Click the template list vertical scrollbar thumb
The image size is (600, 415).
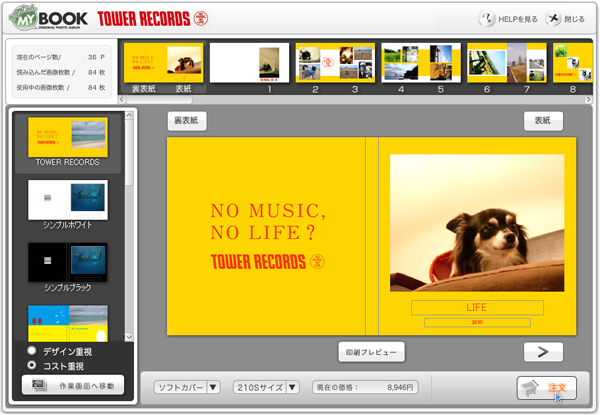point(129,152)
